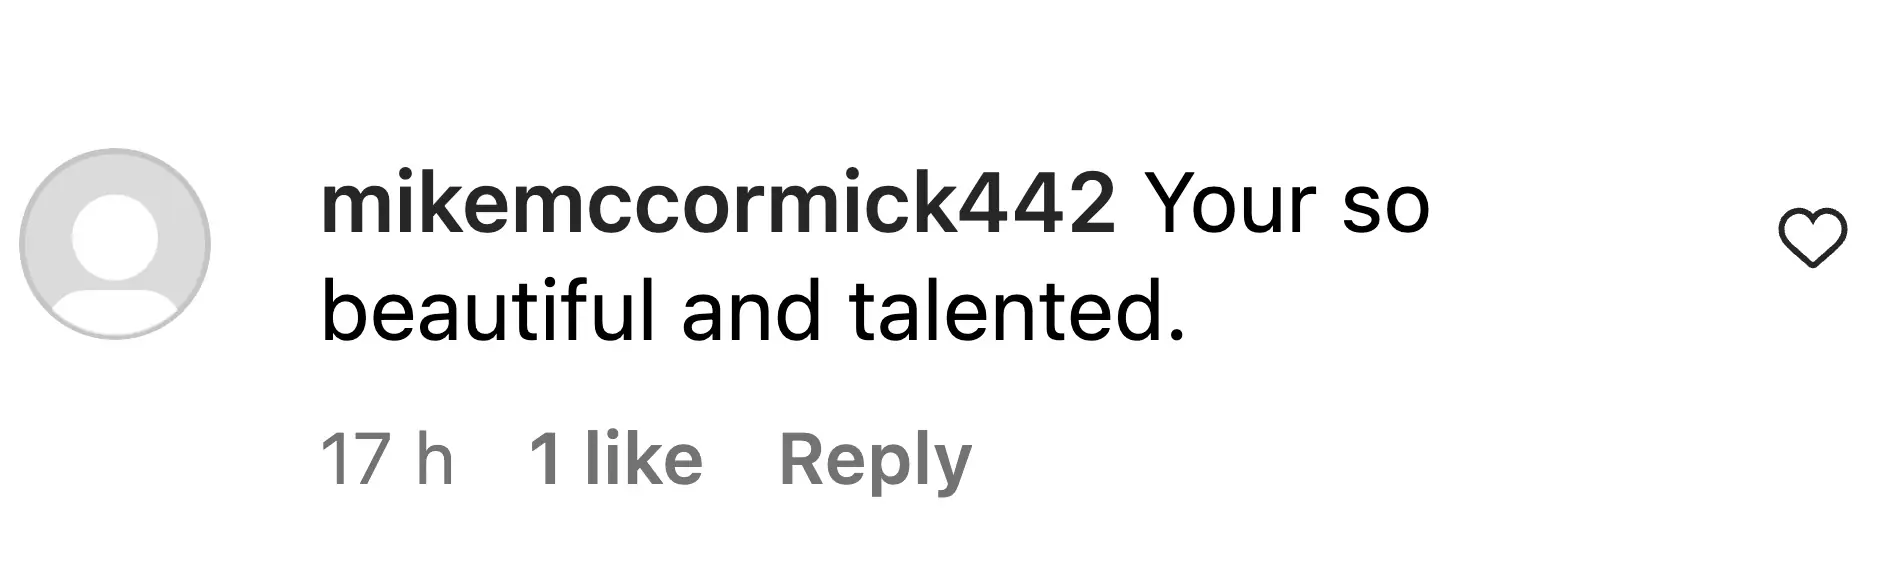View the gray placeholder profile picture
Viewport: 1898px width, 576px height.
[x=115, y=244]
